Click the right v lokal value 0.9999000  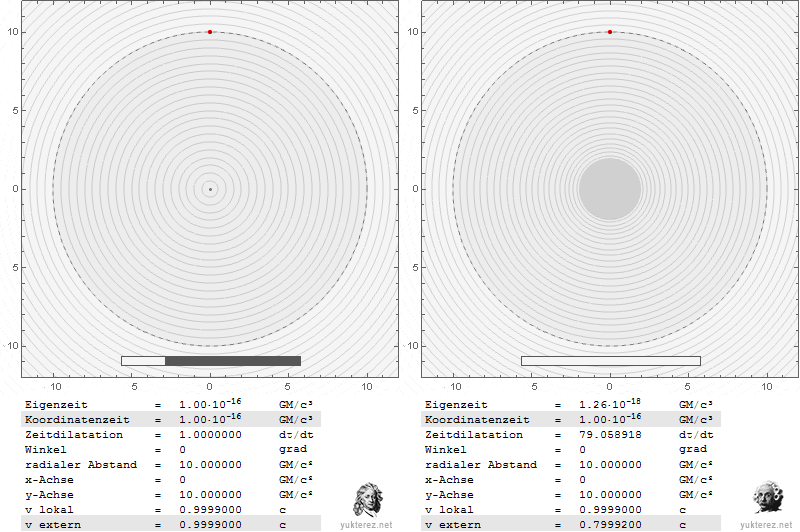612,510
